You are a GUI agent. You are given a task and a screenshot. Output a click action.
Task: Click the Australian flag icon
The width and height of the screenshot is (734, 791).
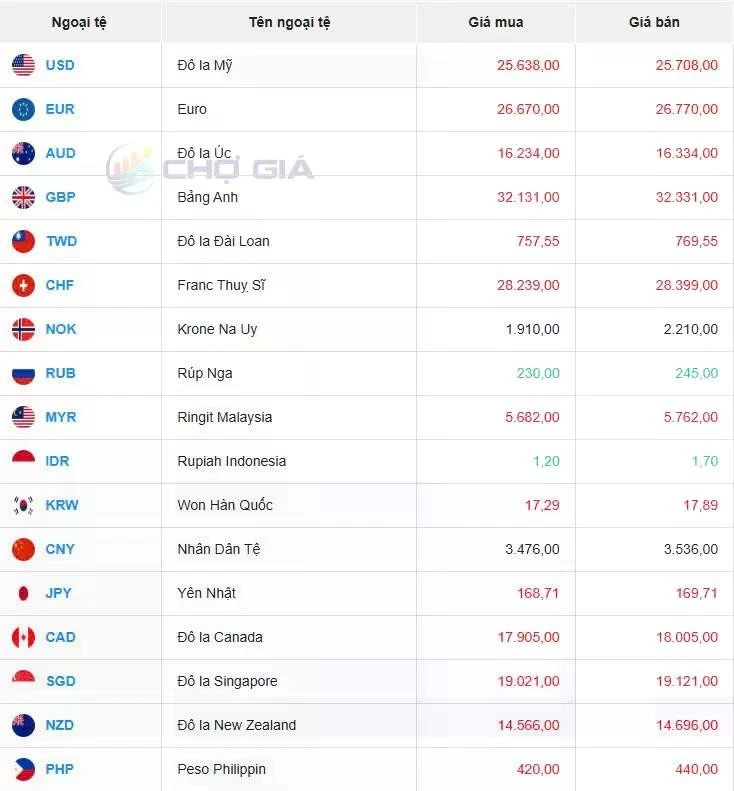click(x=23, y=154)
